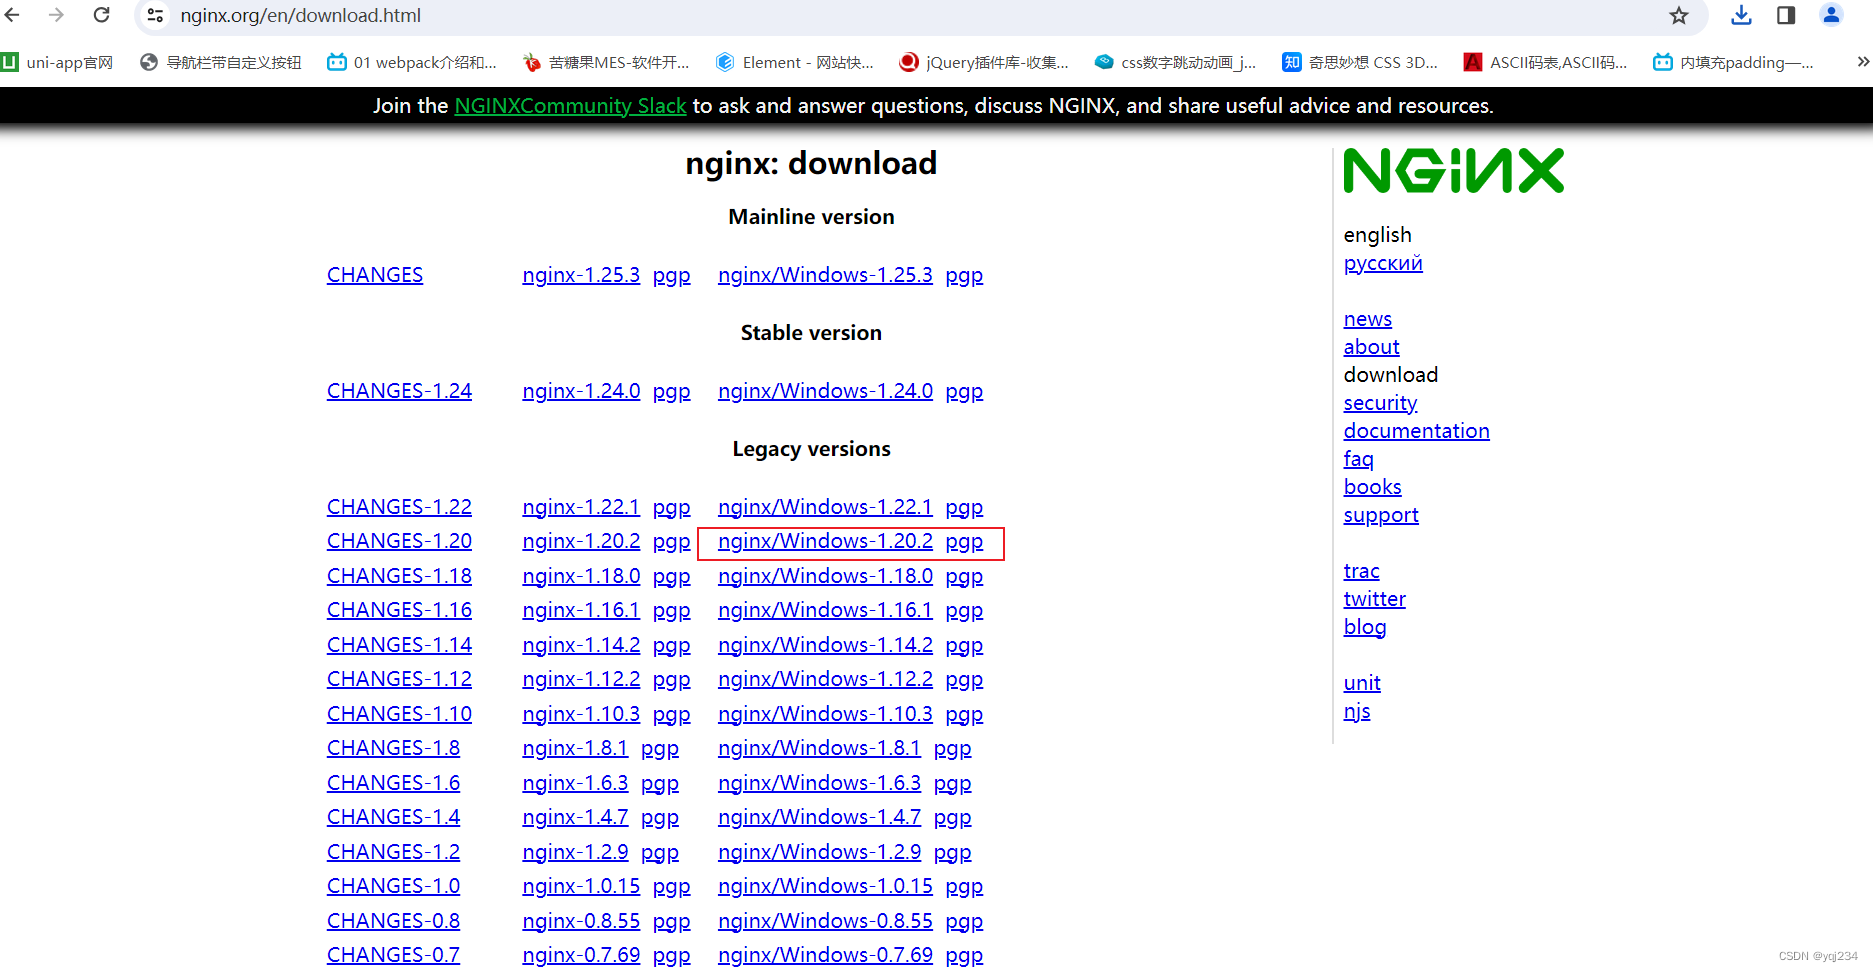Open the about sidebar link
Screen dimensions: 1873x972
[1371, 347]
